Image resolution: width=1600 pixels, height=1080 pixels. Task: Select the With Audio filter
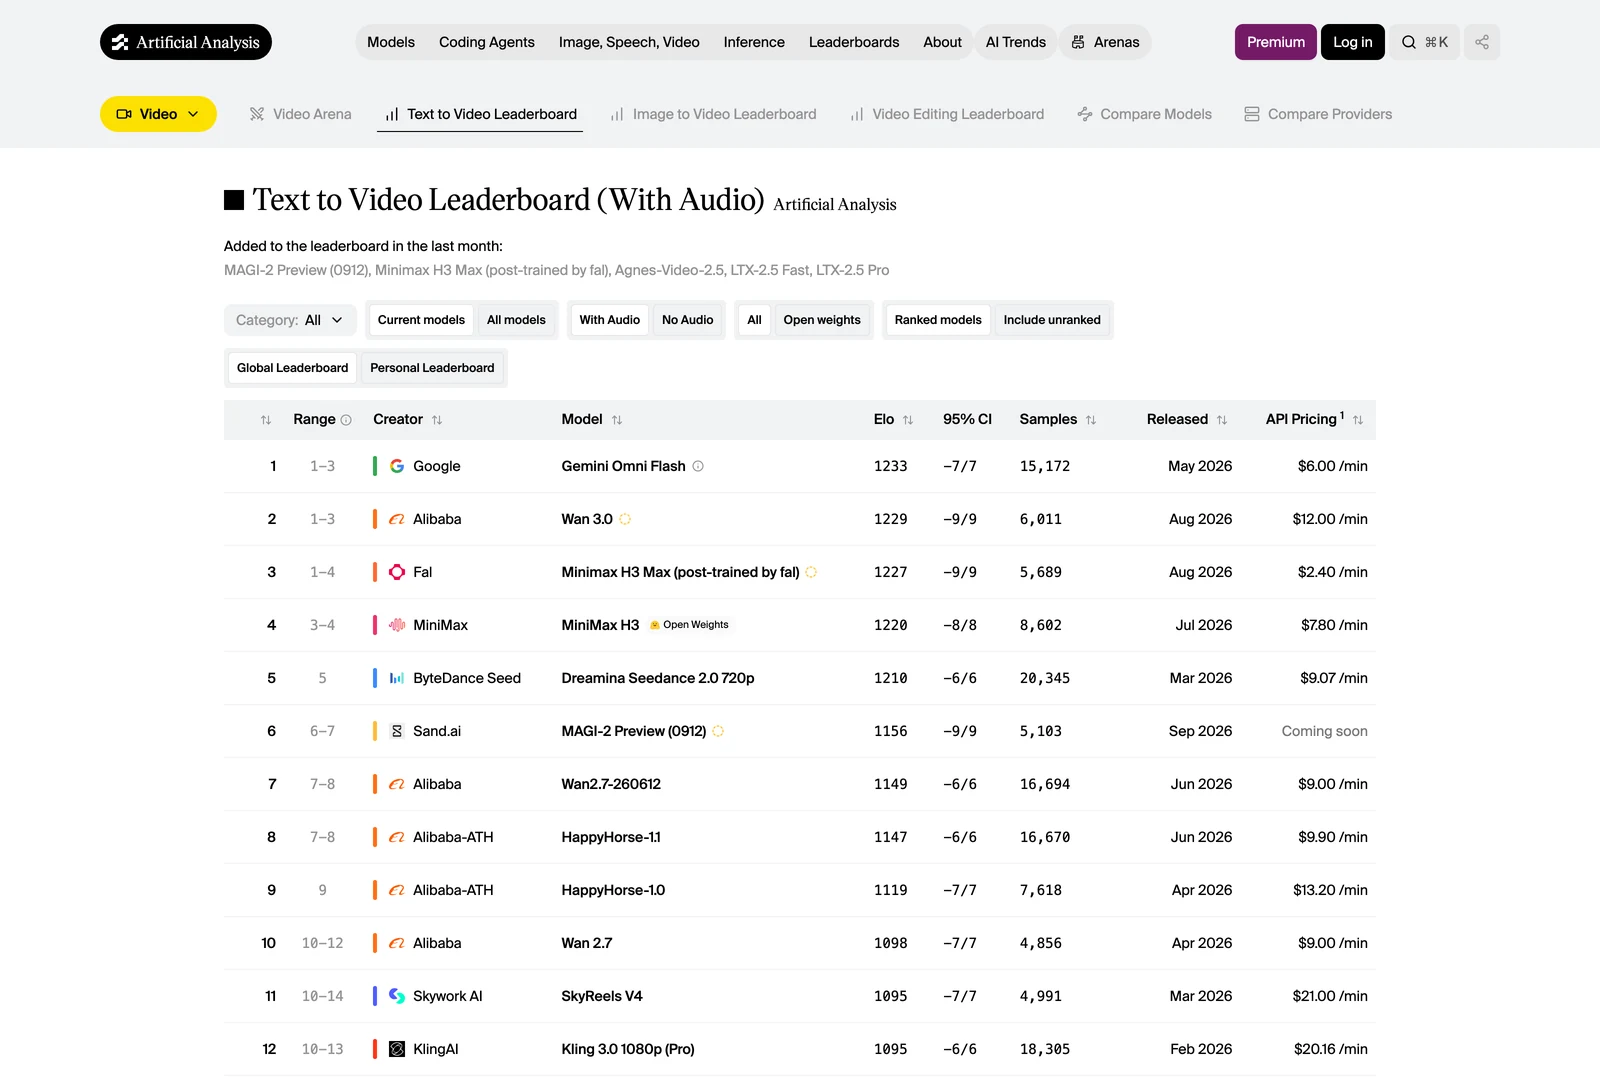point(610,320)
